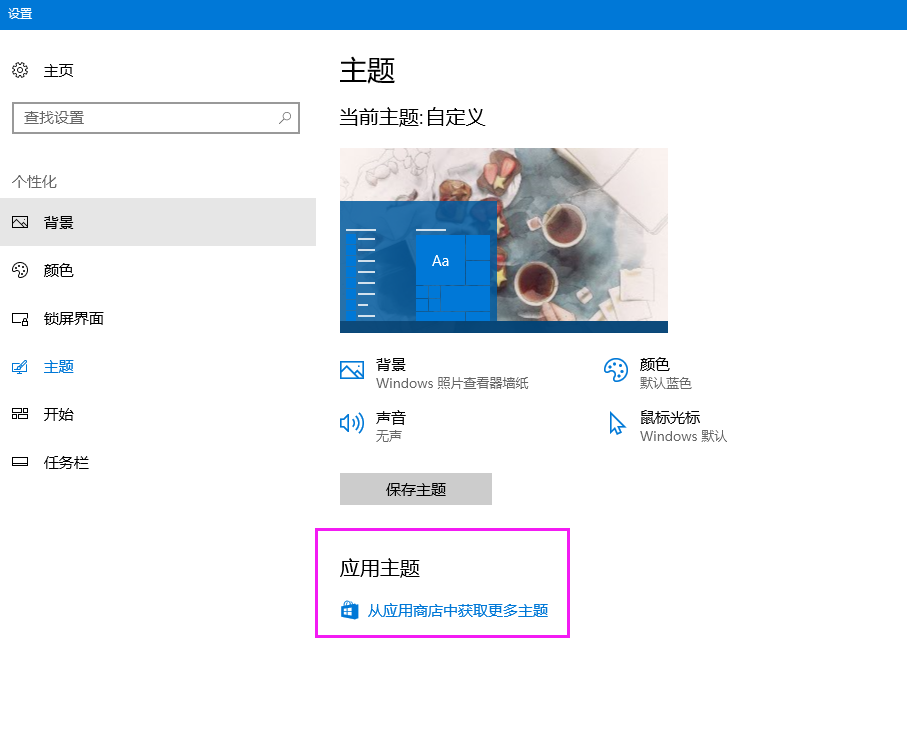Click the speaker icon for 声音
Screen dimensions: 907x730
point(352,423)
